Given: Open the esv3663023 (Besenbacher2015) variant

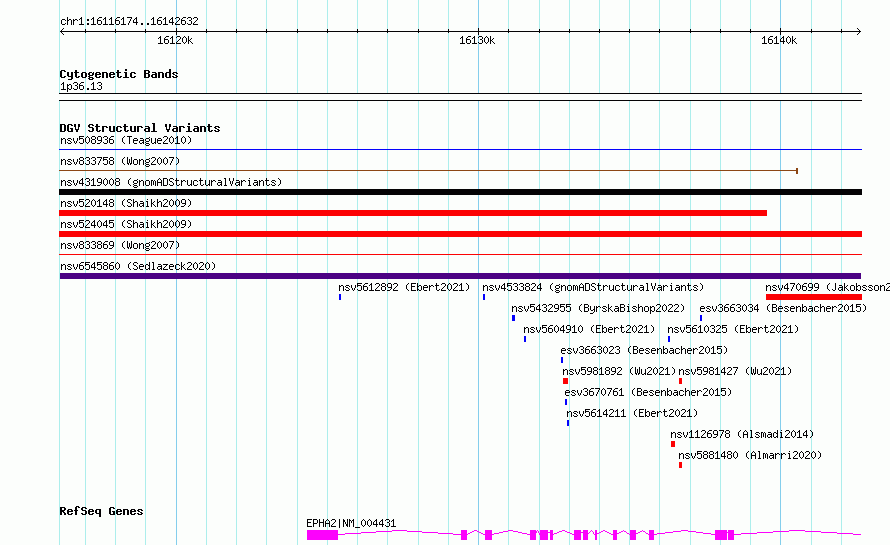Looking at the screenshot, I should pyautogui.click(x=644, y=350).
